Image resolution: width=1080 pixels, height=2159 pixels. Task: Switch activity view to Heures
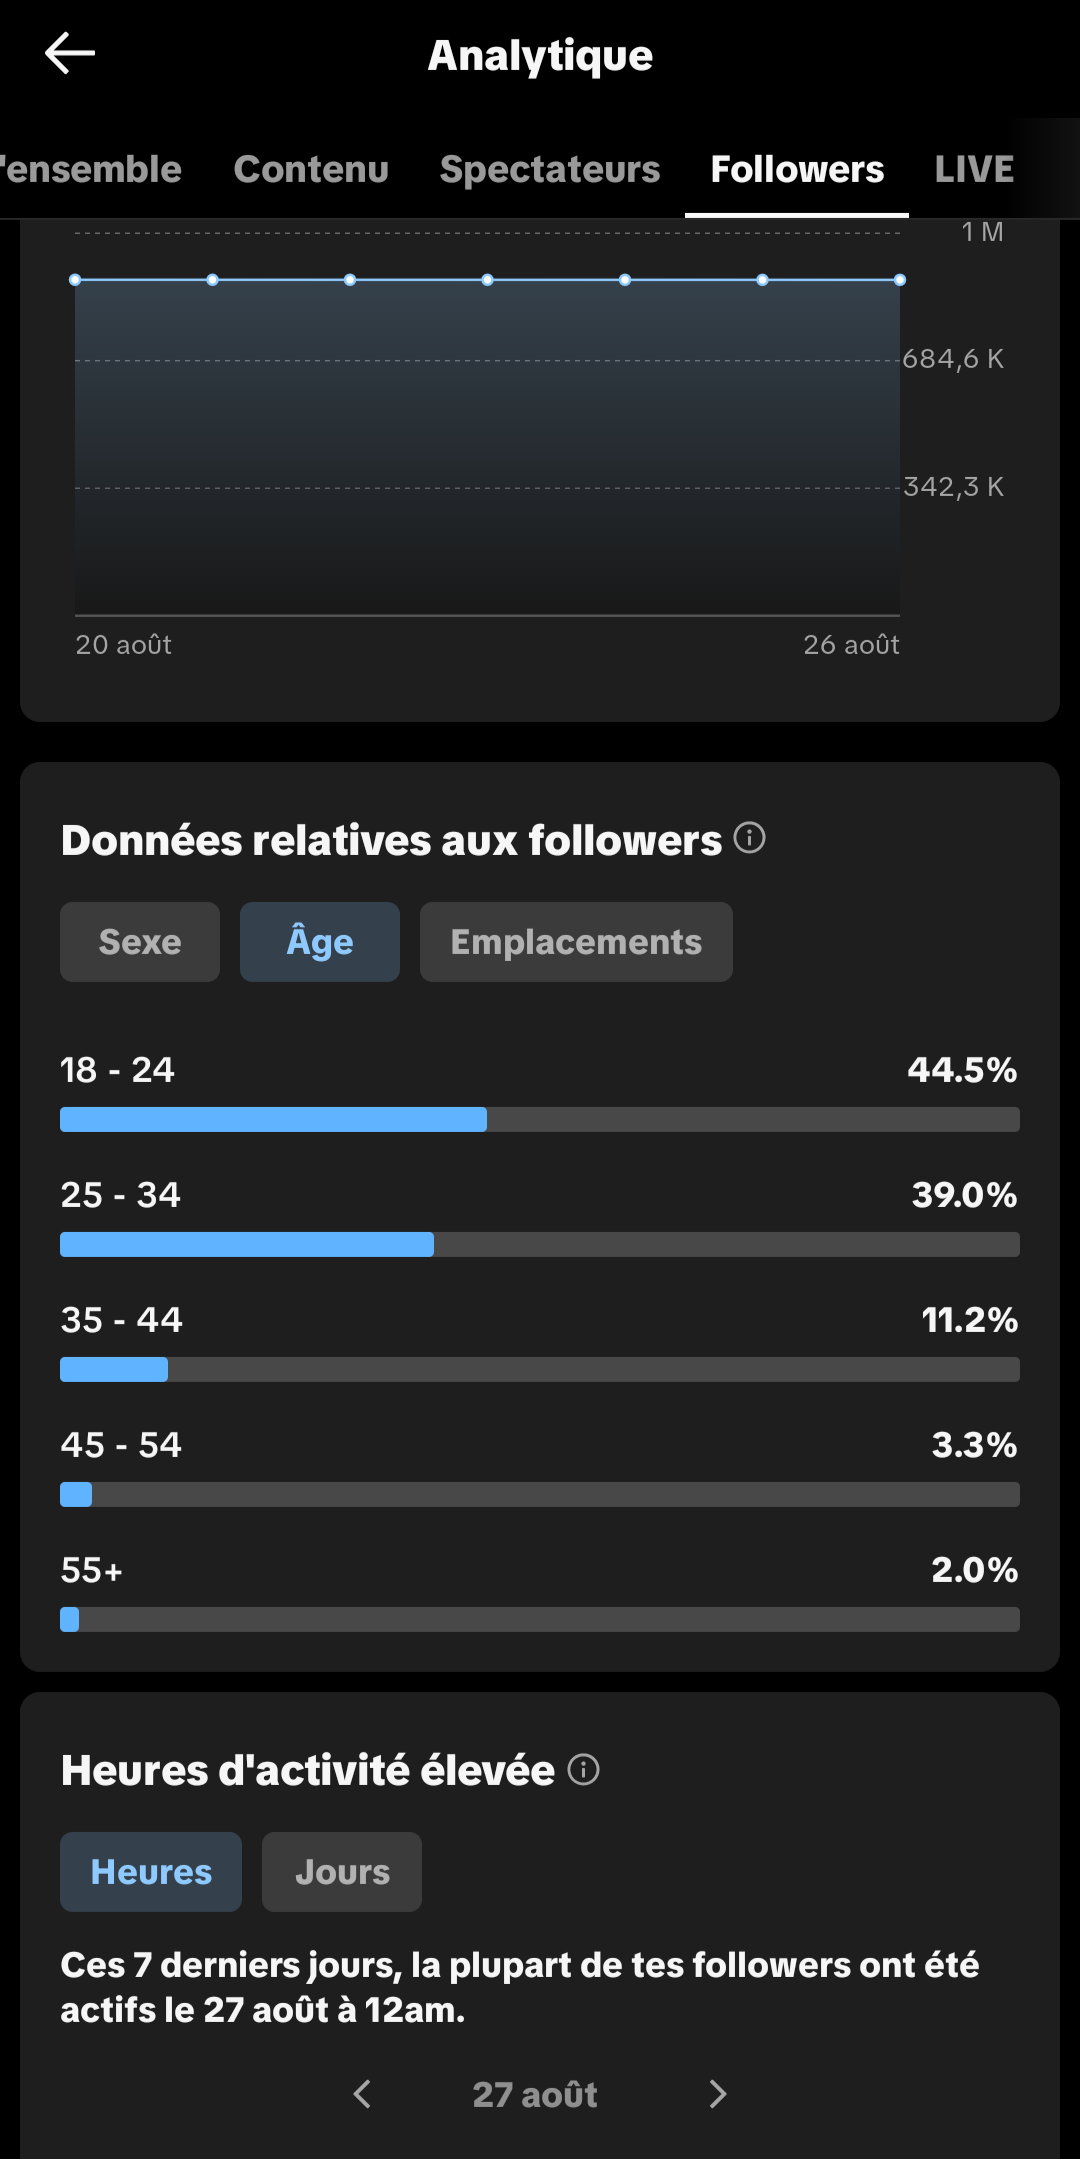coord(151,1872)
